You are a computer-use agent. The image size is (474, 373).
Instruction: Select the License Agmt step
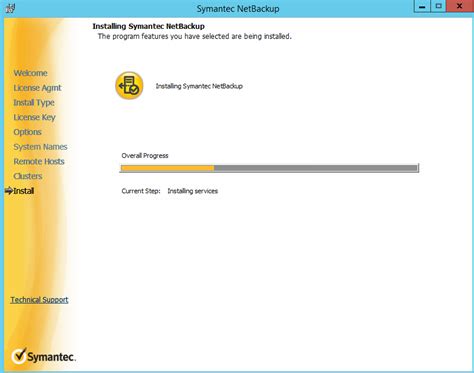coord(37,88)
